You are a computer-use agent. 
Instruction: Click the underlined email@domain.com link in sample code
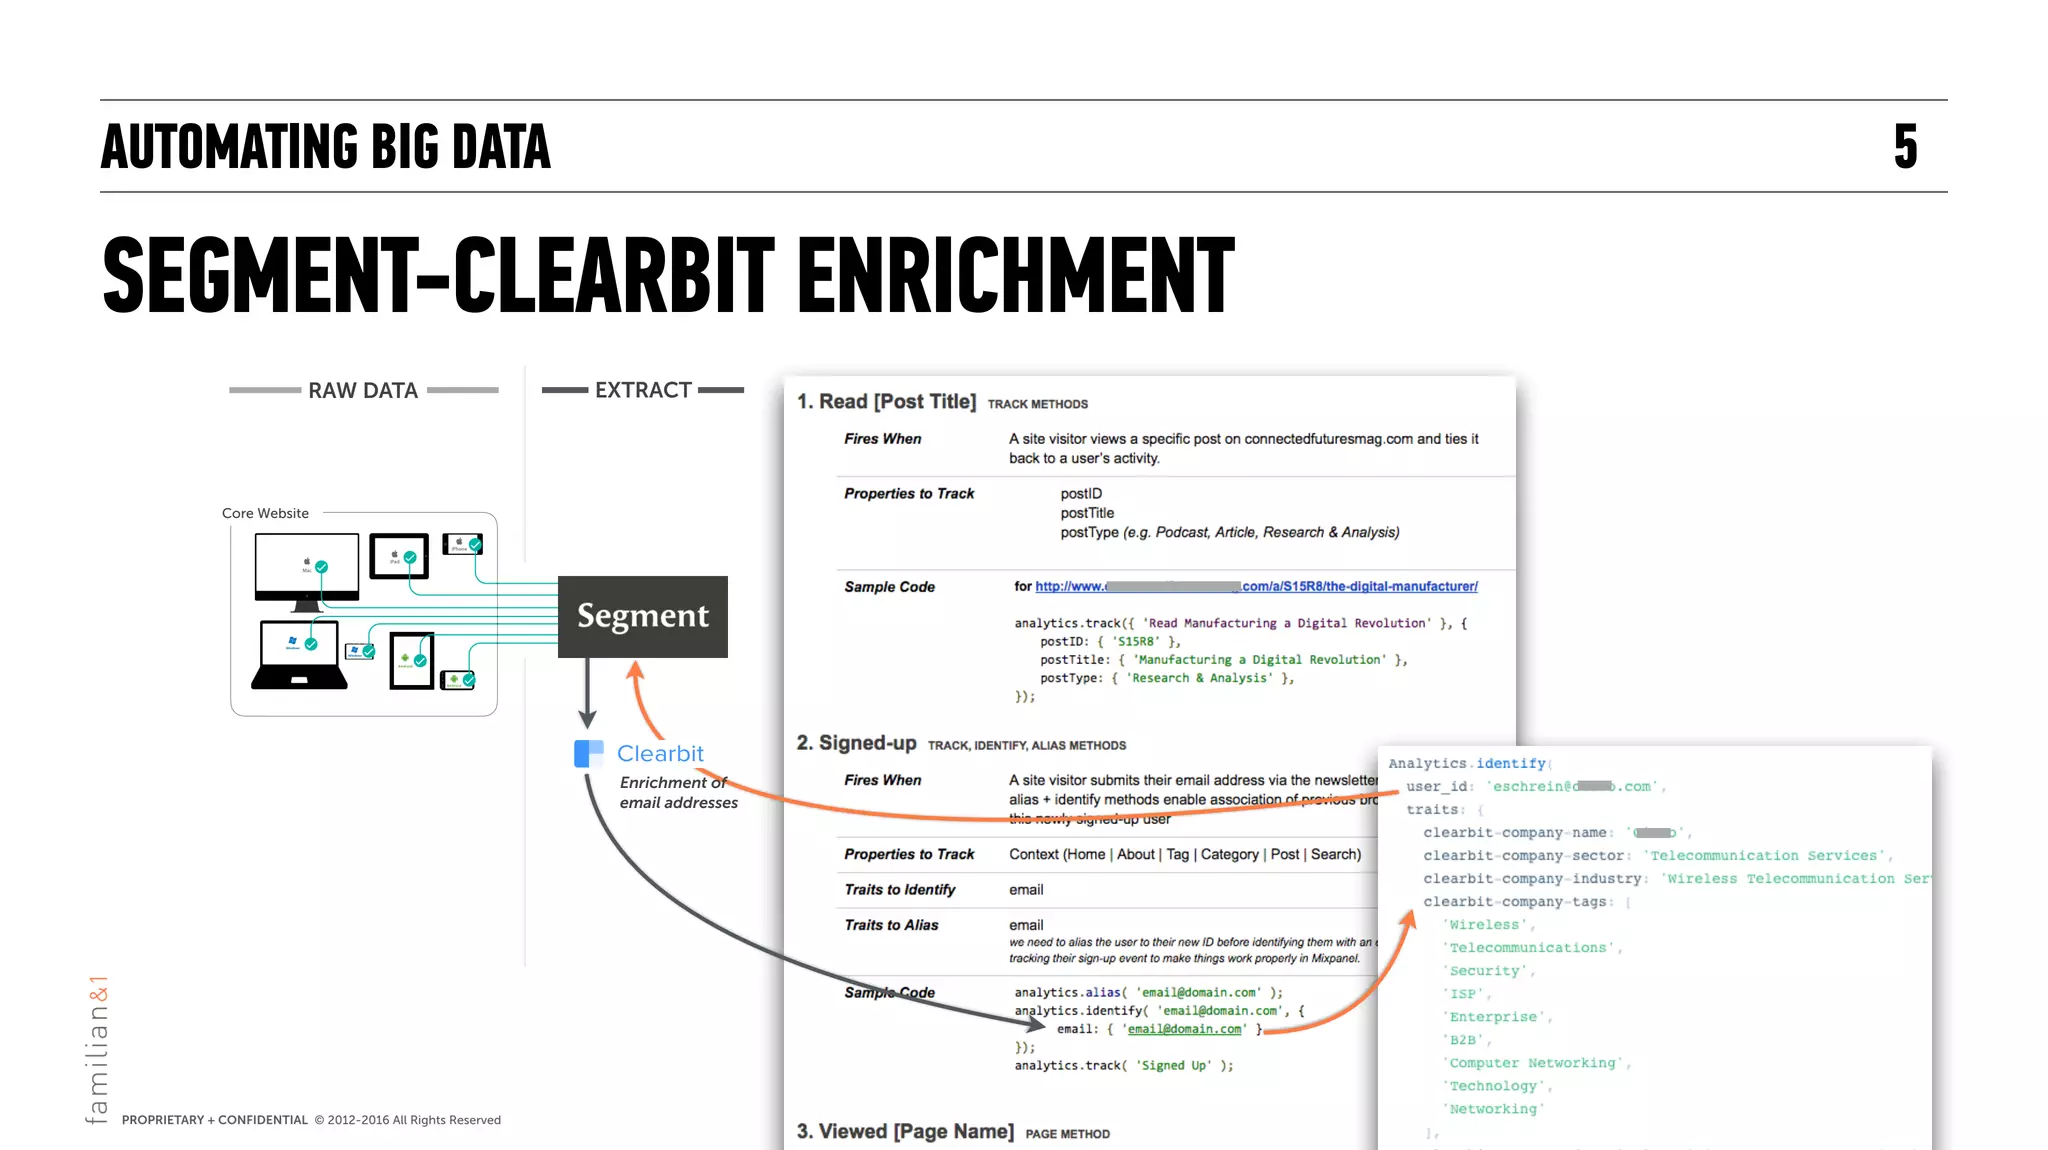pos(1185,1029)
